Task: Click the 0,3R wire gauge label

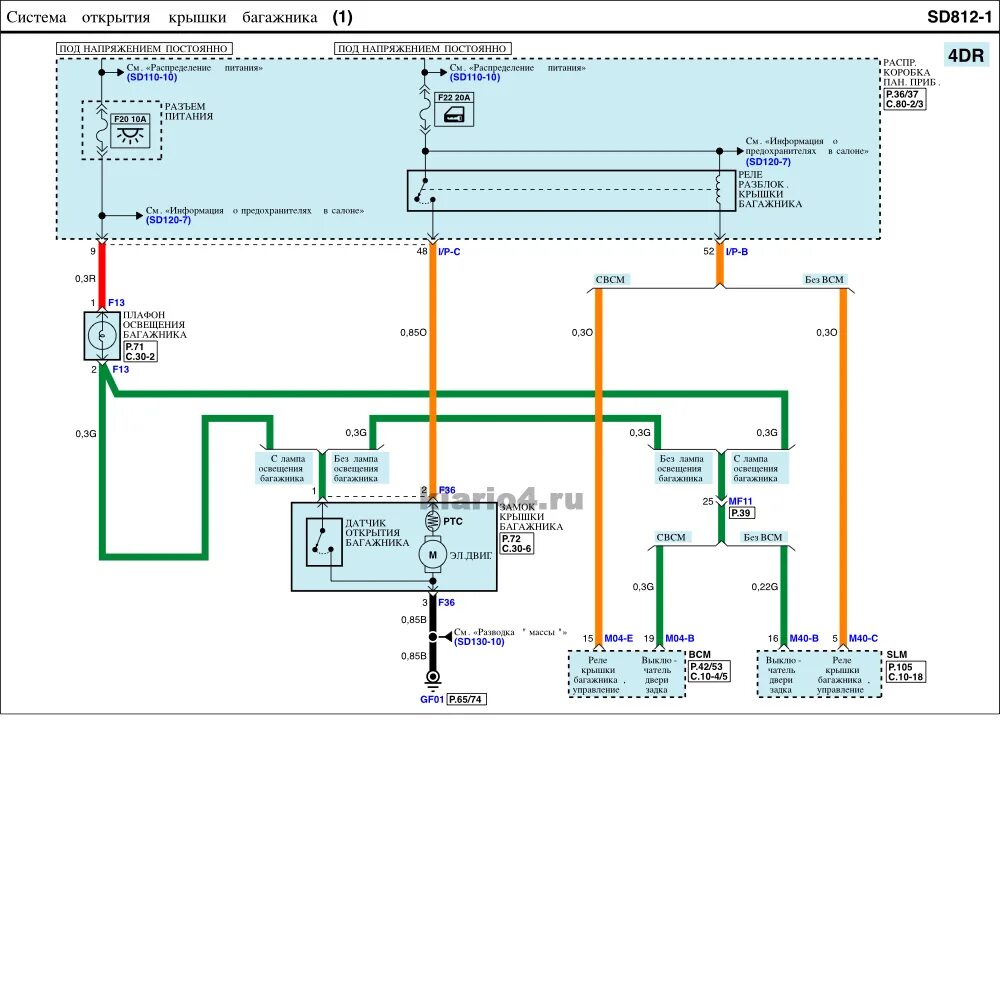Action: pos(85,279)
